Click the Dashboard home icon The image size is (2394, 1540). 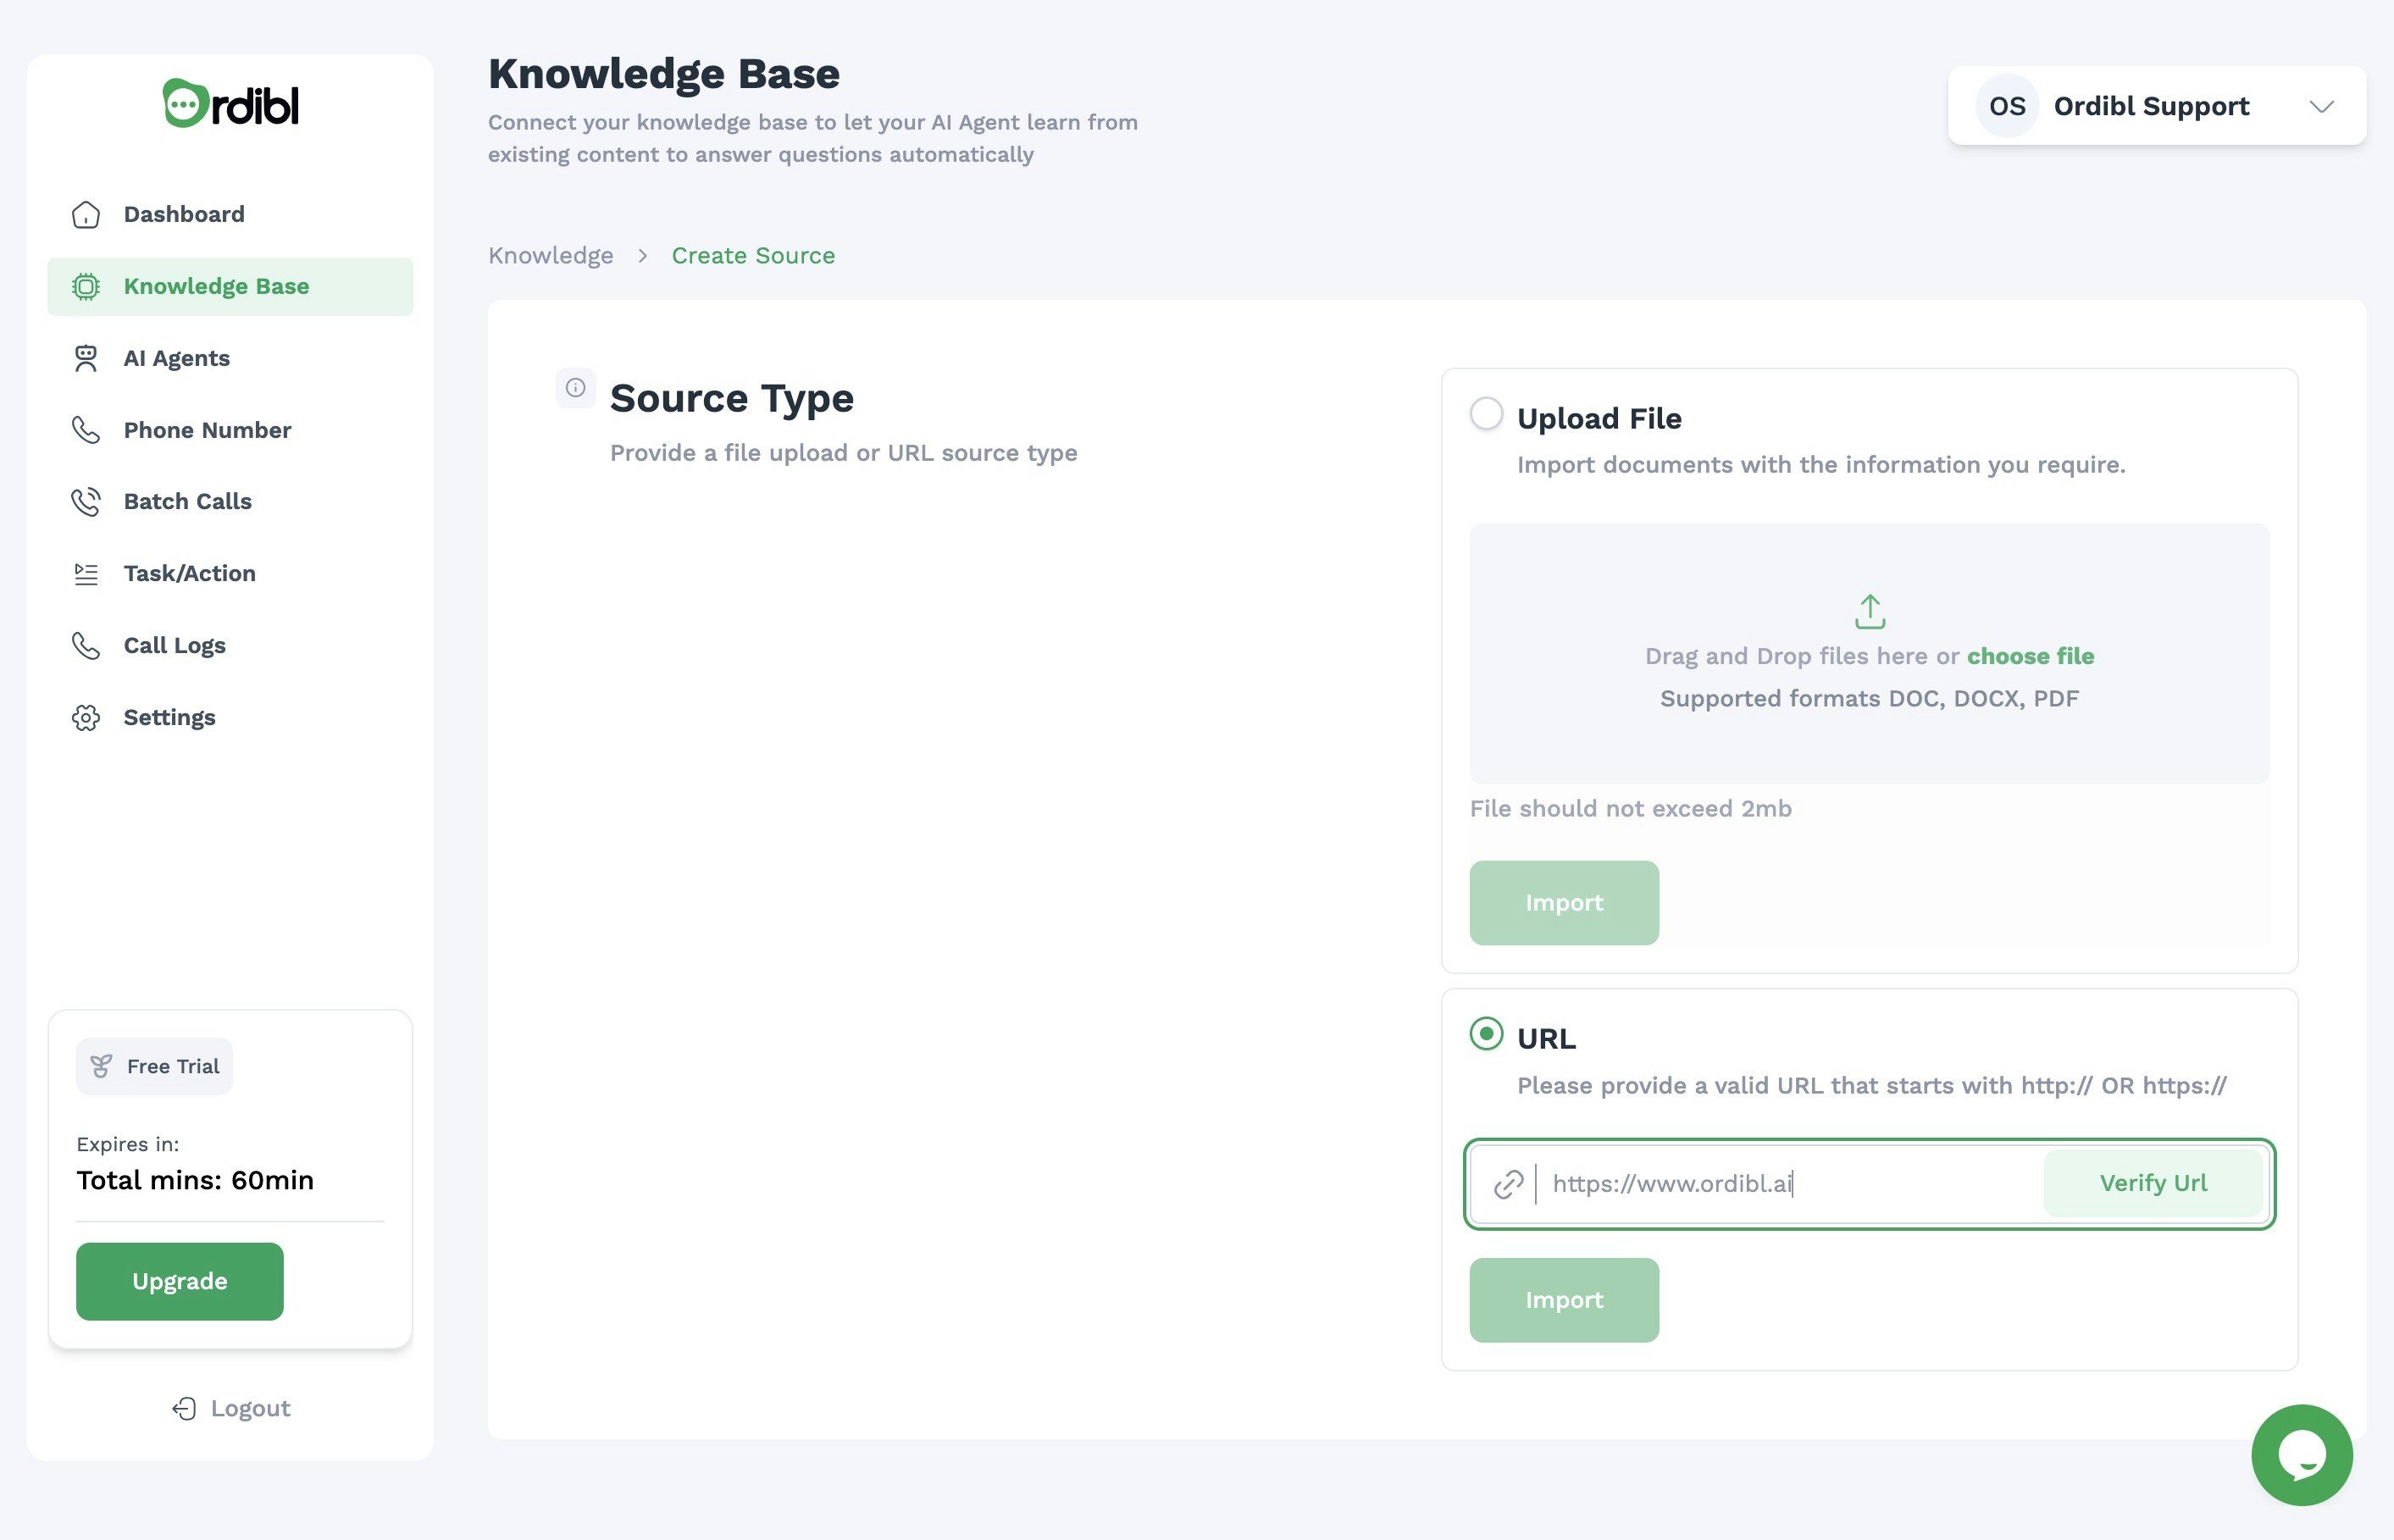coord(86,214)
